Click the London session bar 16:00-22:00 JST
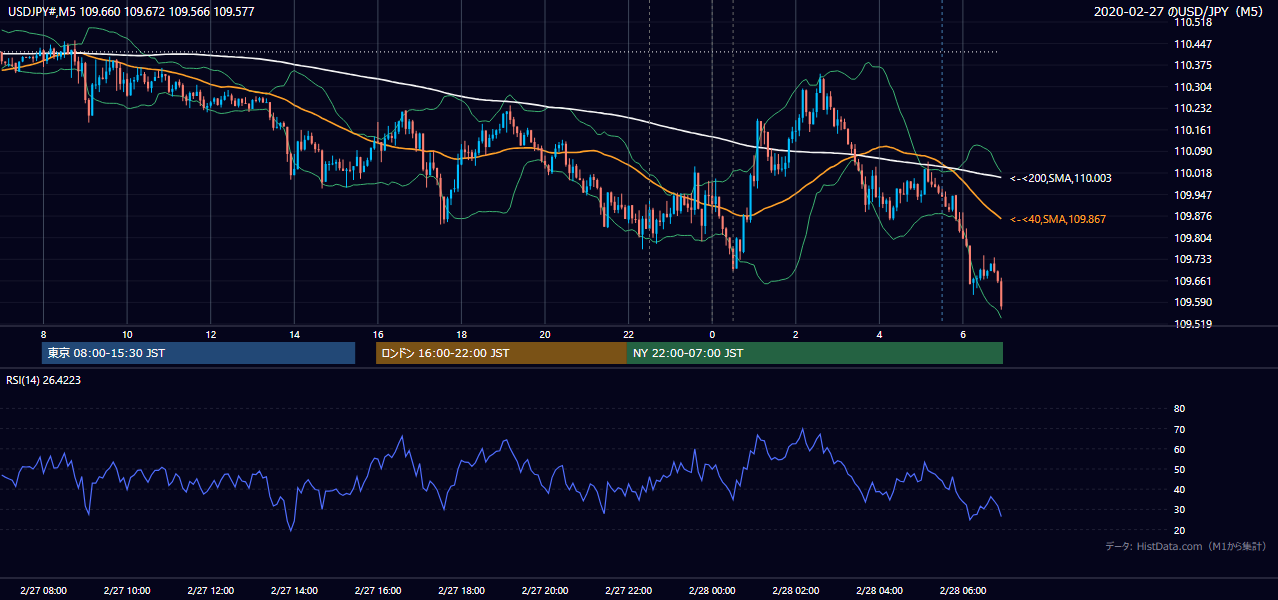1278x600 pixels. pyautogui.click(x=501, y=353)
